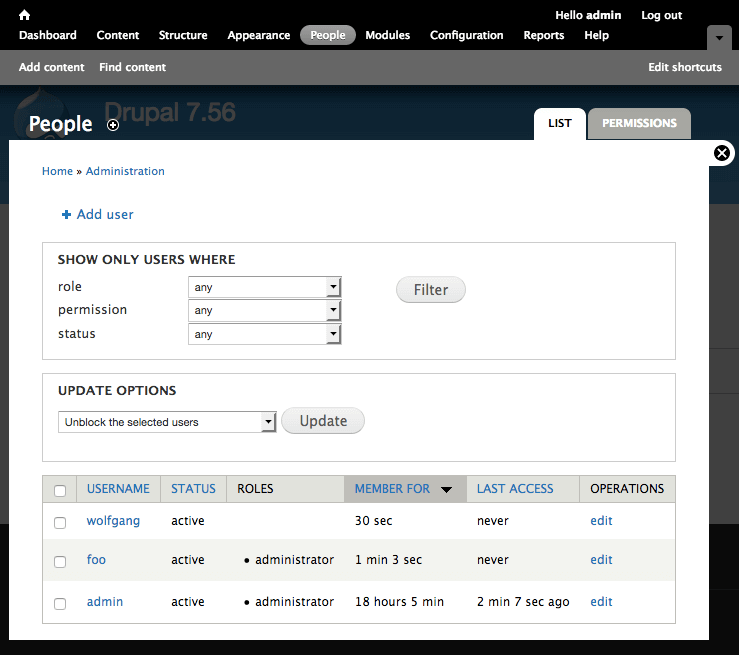Click the Filter button

click(431, 290)
